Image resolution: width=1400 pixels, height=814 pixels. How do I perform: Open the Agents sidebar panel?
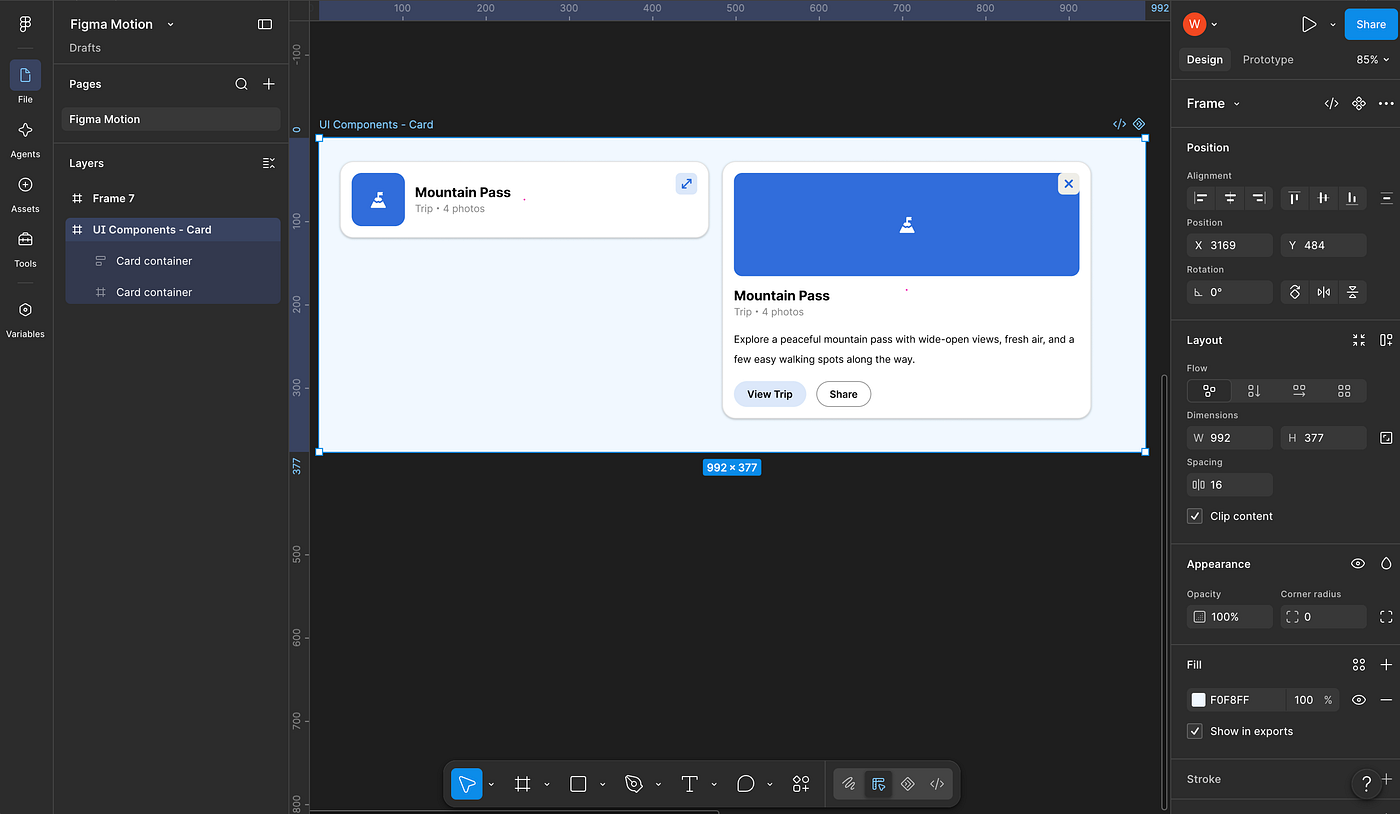point(25,138)
